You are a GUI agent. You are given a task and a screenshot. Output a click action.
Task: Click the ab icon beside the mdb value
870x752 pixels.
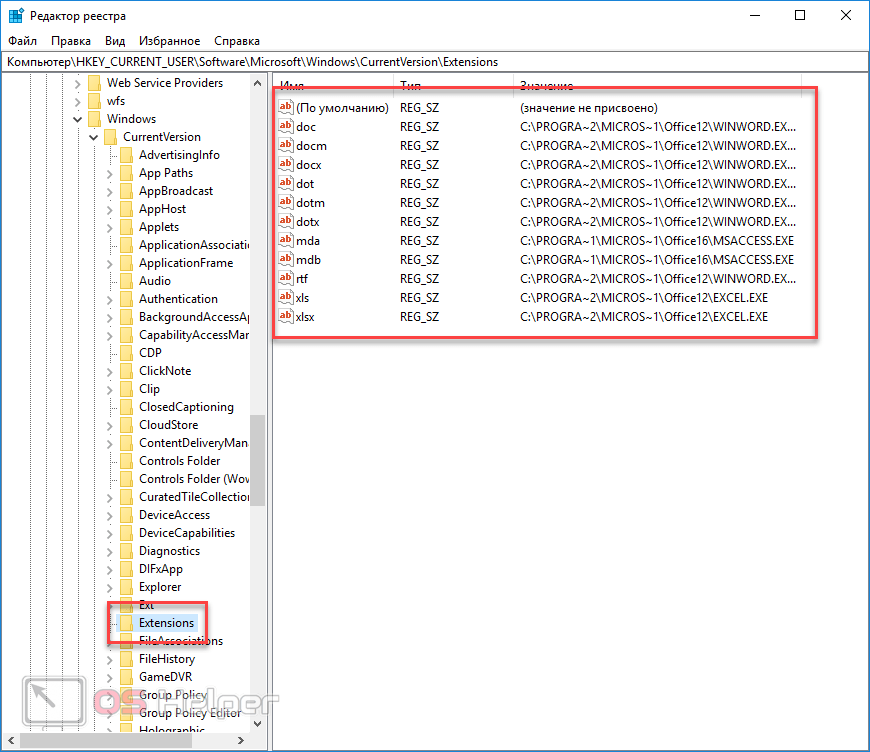(286, 260)
